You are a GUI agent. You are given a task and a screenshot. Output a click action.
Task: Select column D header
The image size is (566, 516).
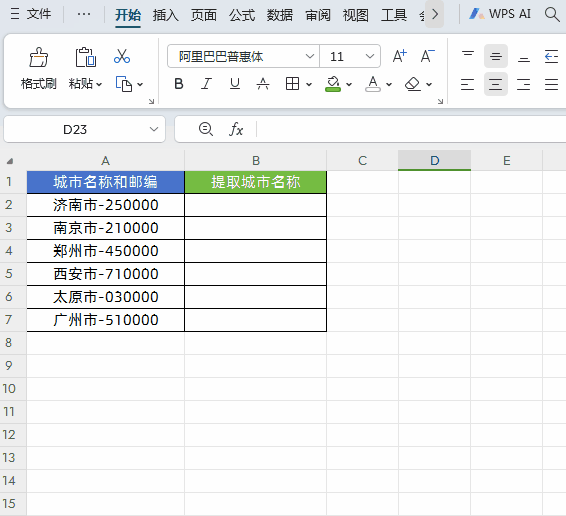tap(434, 161)
